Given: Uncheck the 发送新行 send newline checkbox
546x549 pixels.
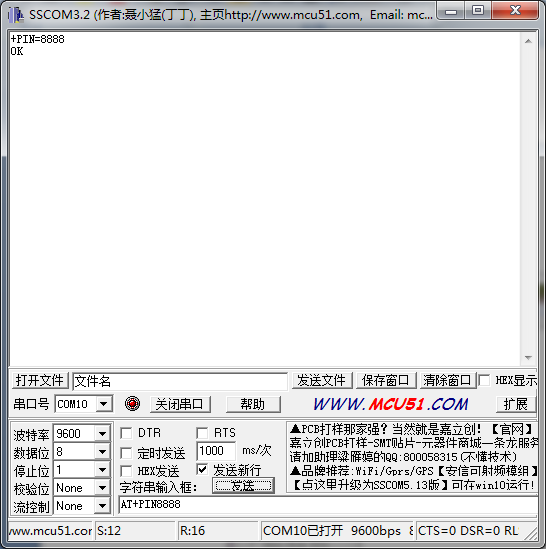Looking at the screenshot, I should [202, 470].
